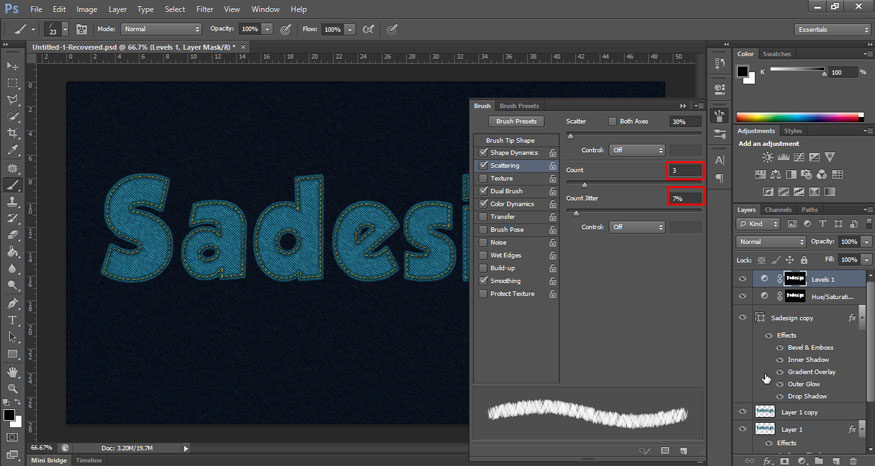
Task: Open Brush Tip Shape settings
Action: tap(510, 140)
